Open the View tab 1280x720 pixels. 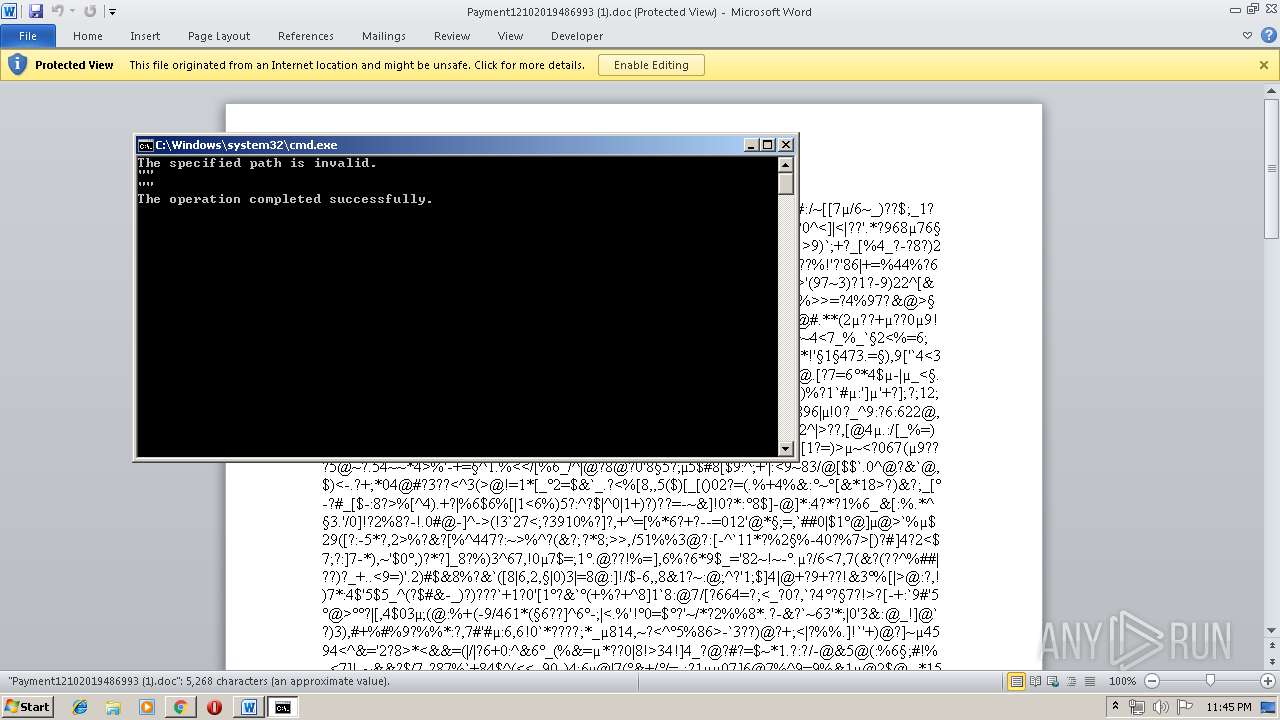coord(510,36)
